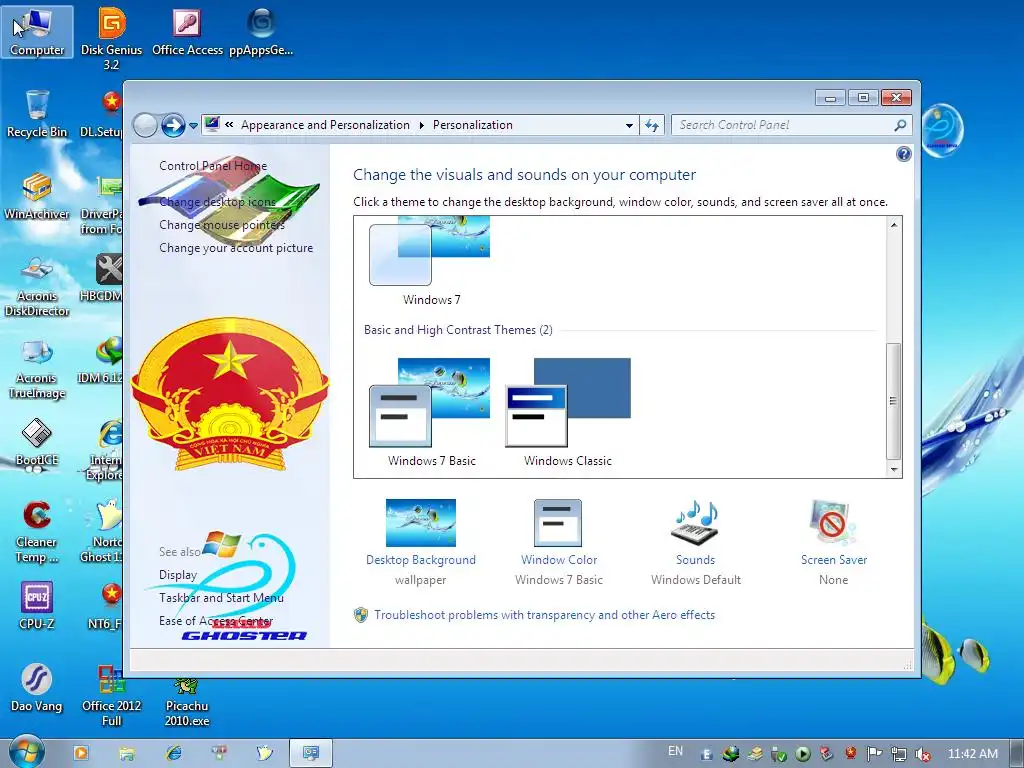Select the Windows 7 Aero theme
Viewport: 1024px width, 768px height.
point(430,263)
